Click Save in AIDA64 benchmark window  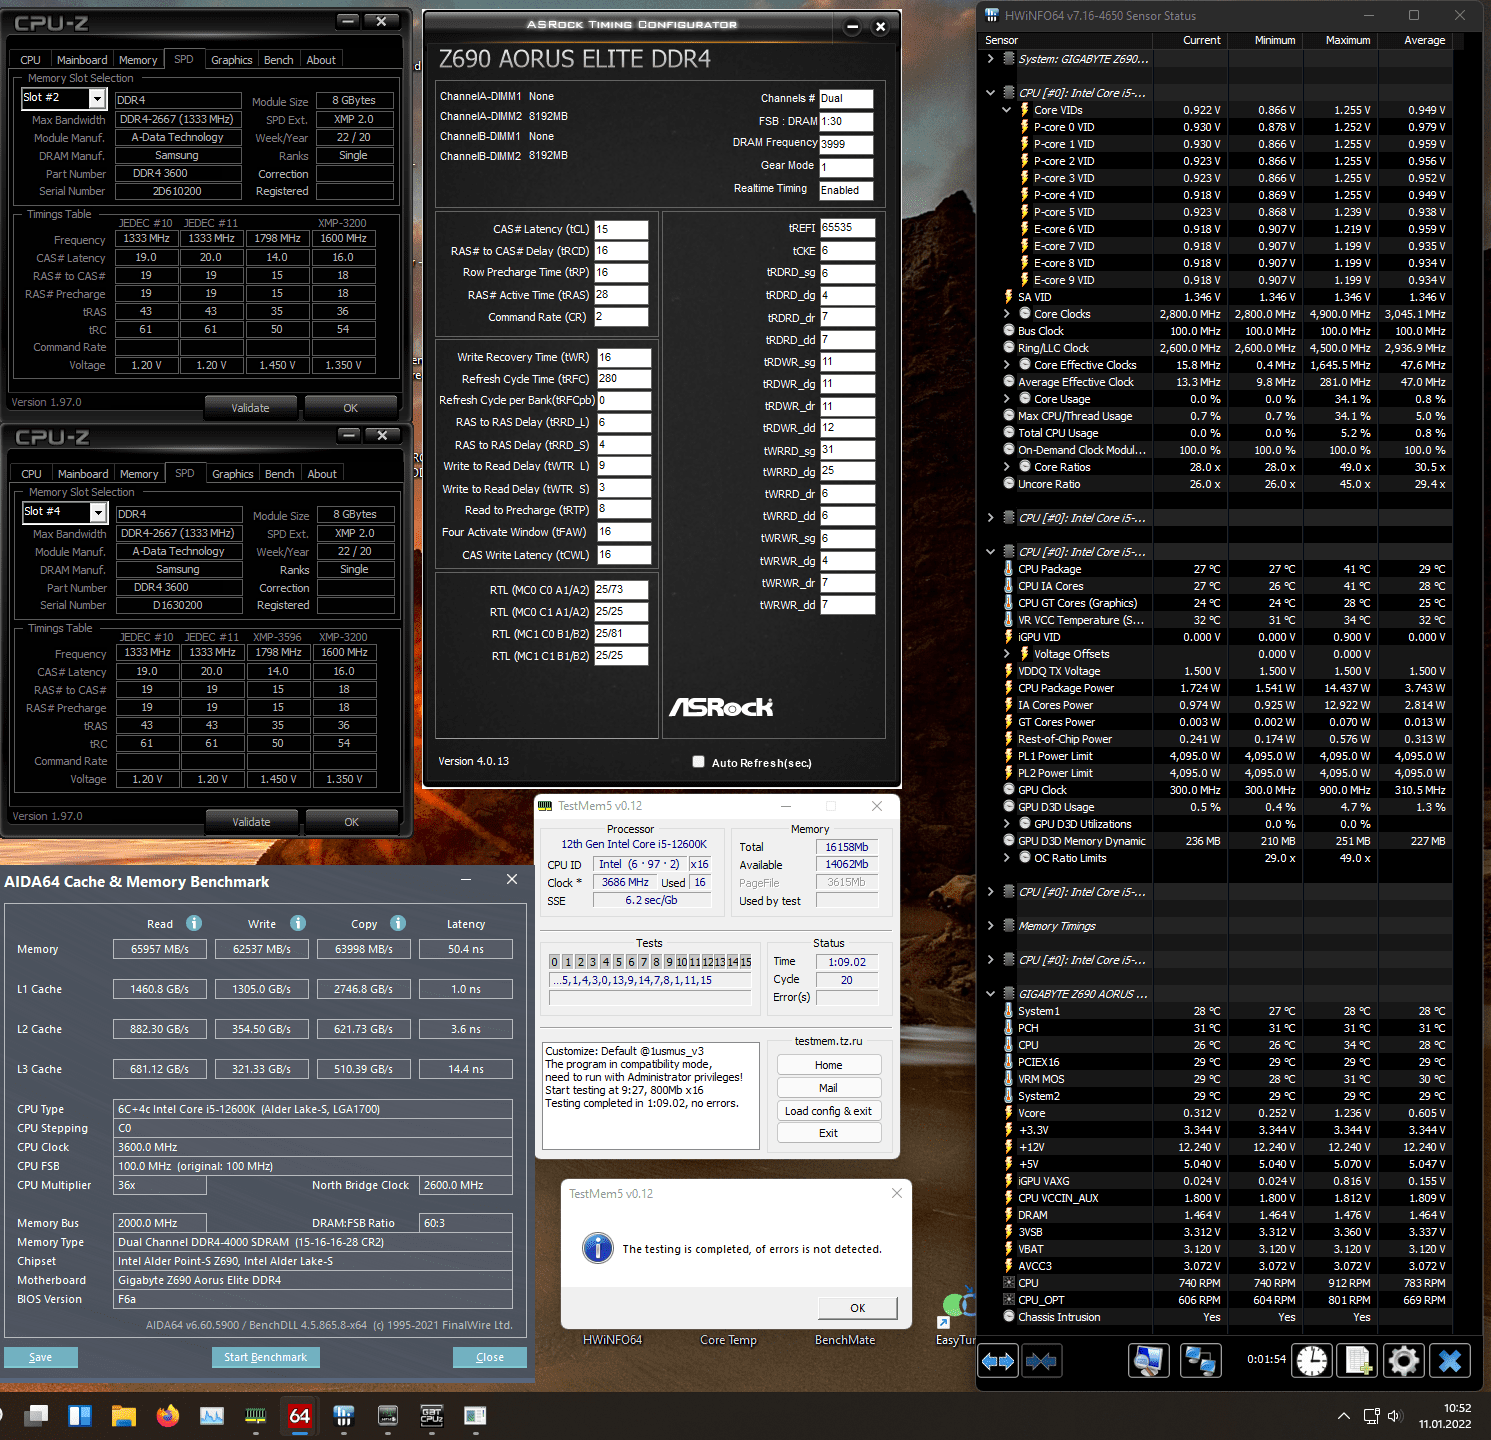click(x=40, y=1357)
